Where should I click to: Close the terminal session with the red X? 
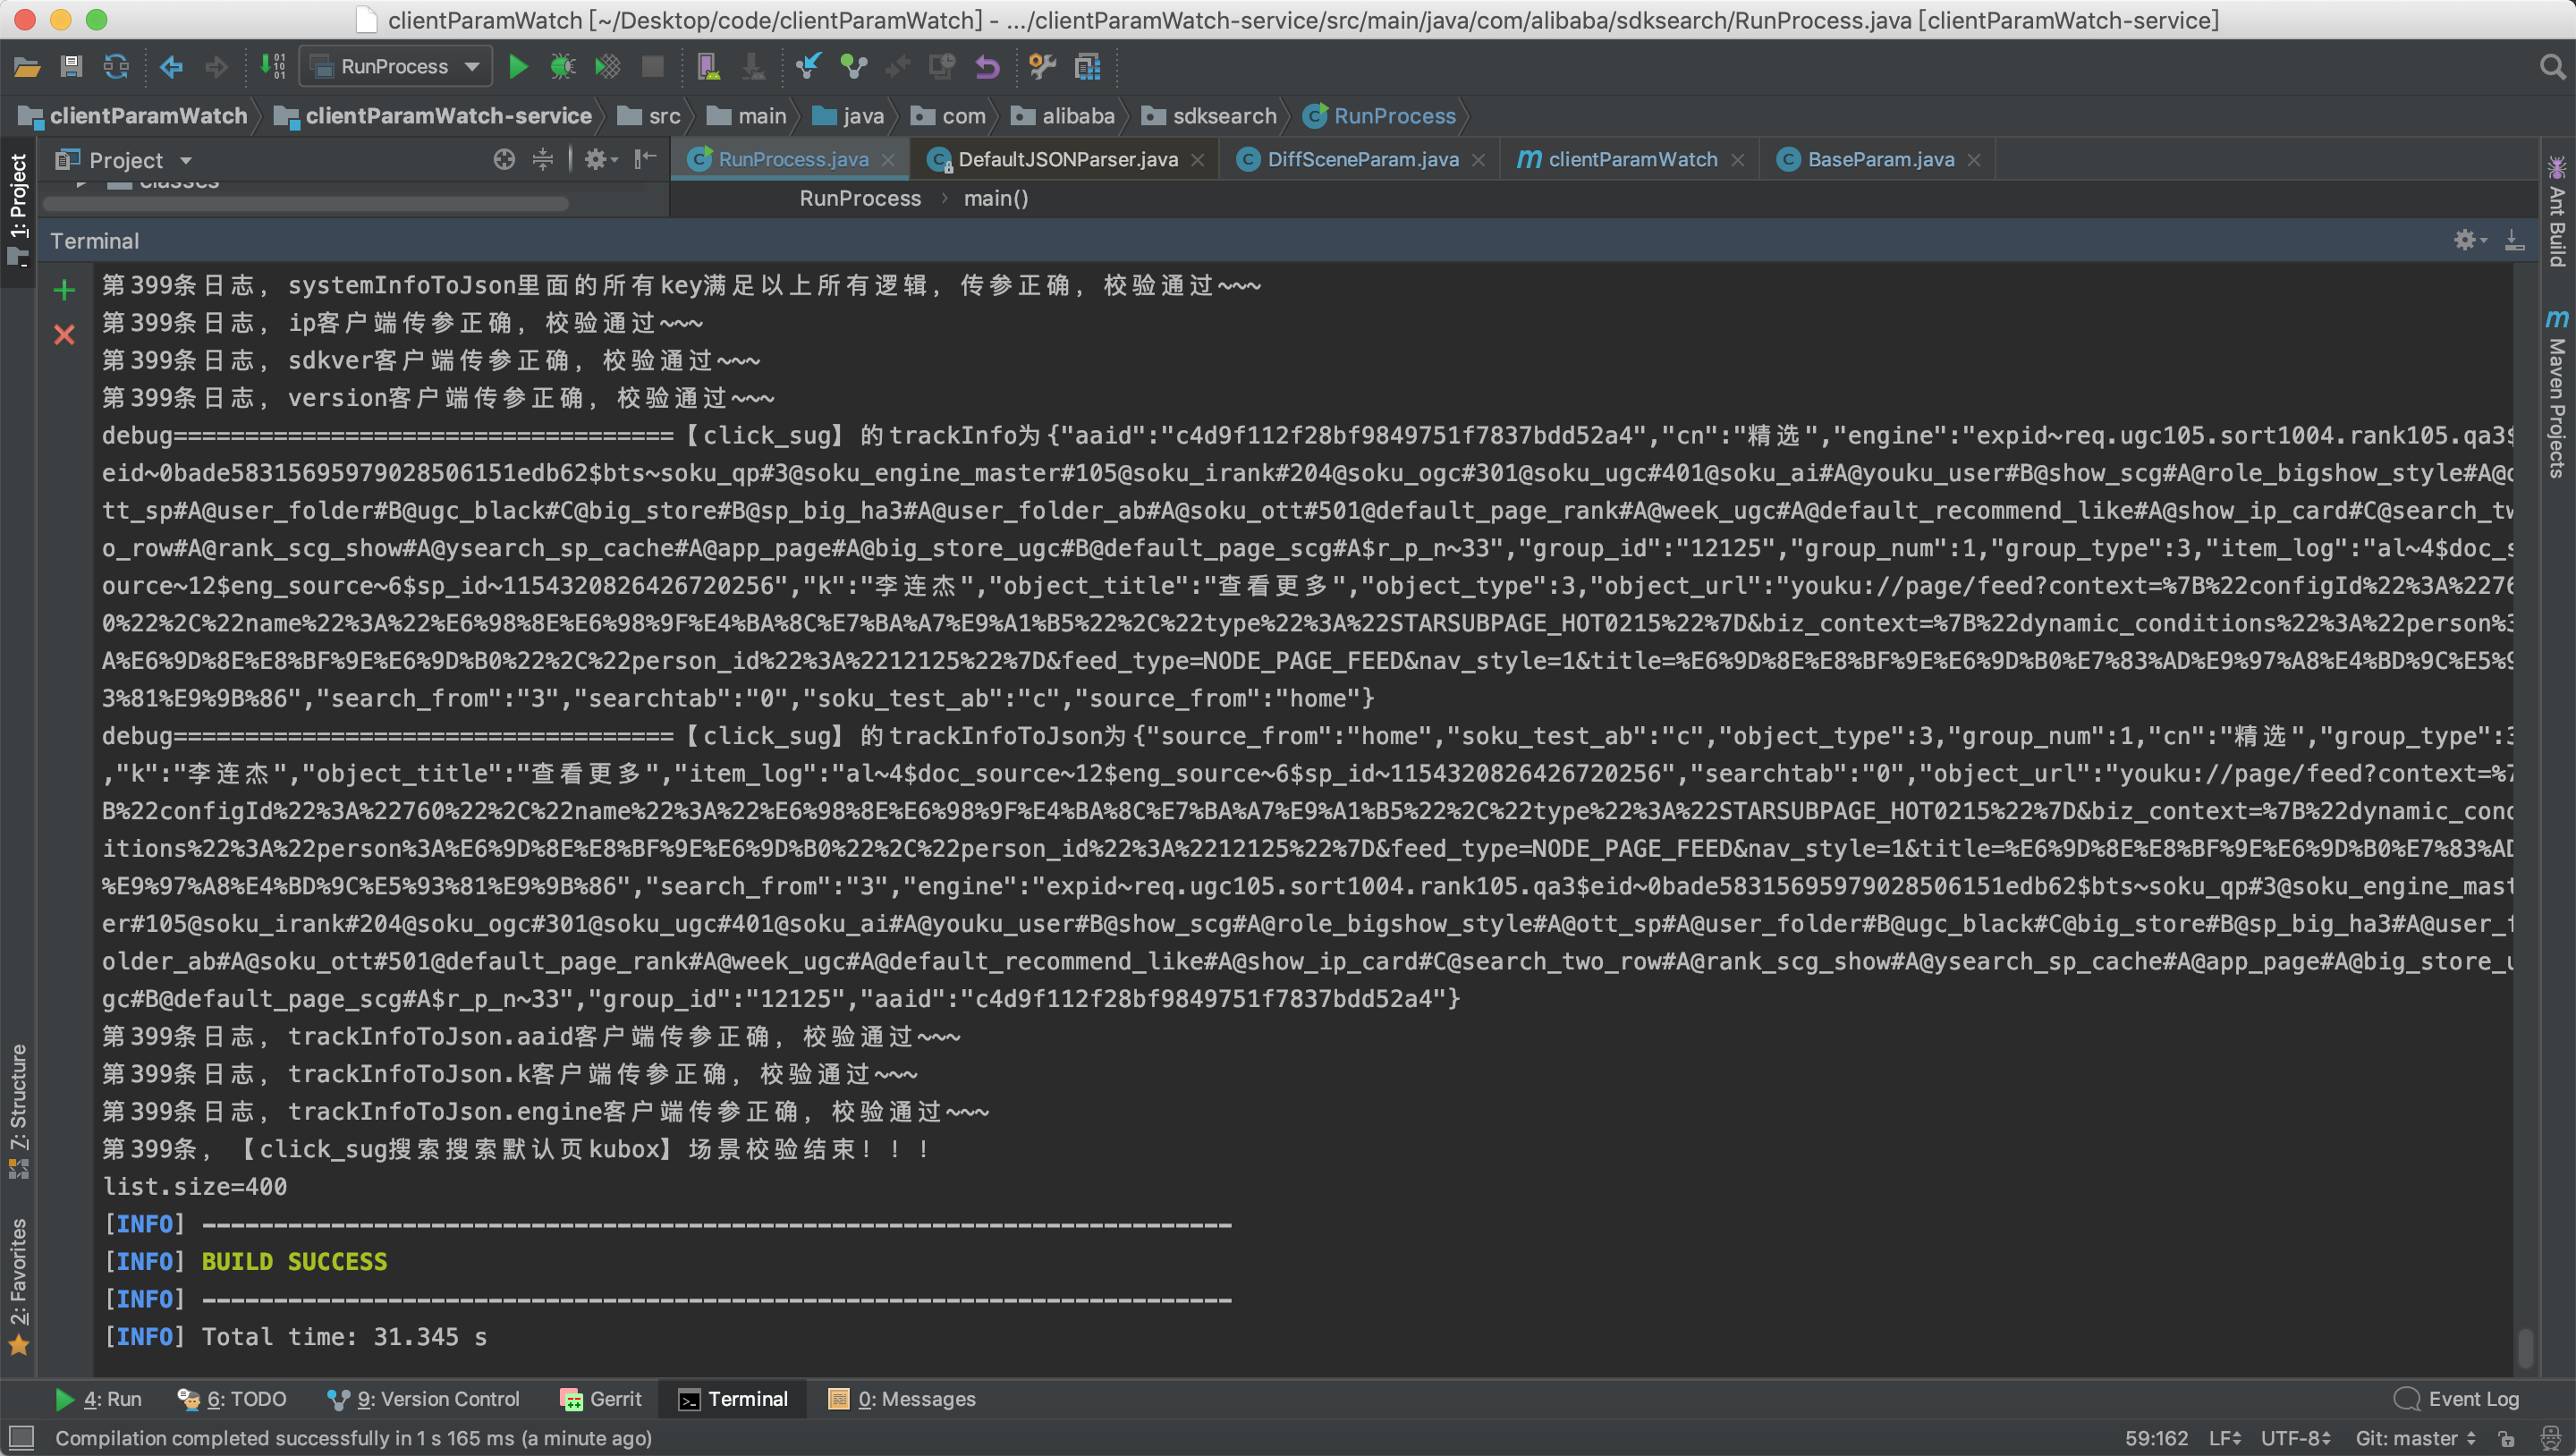pyautogui.click(x=64, y=334)
